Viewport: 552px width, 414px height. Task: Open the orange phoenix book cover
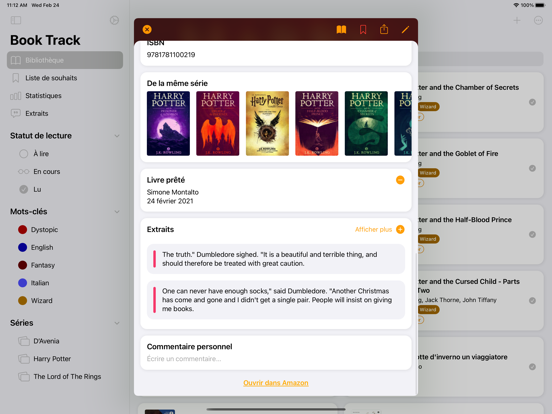pos(218,124)
